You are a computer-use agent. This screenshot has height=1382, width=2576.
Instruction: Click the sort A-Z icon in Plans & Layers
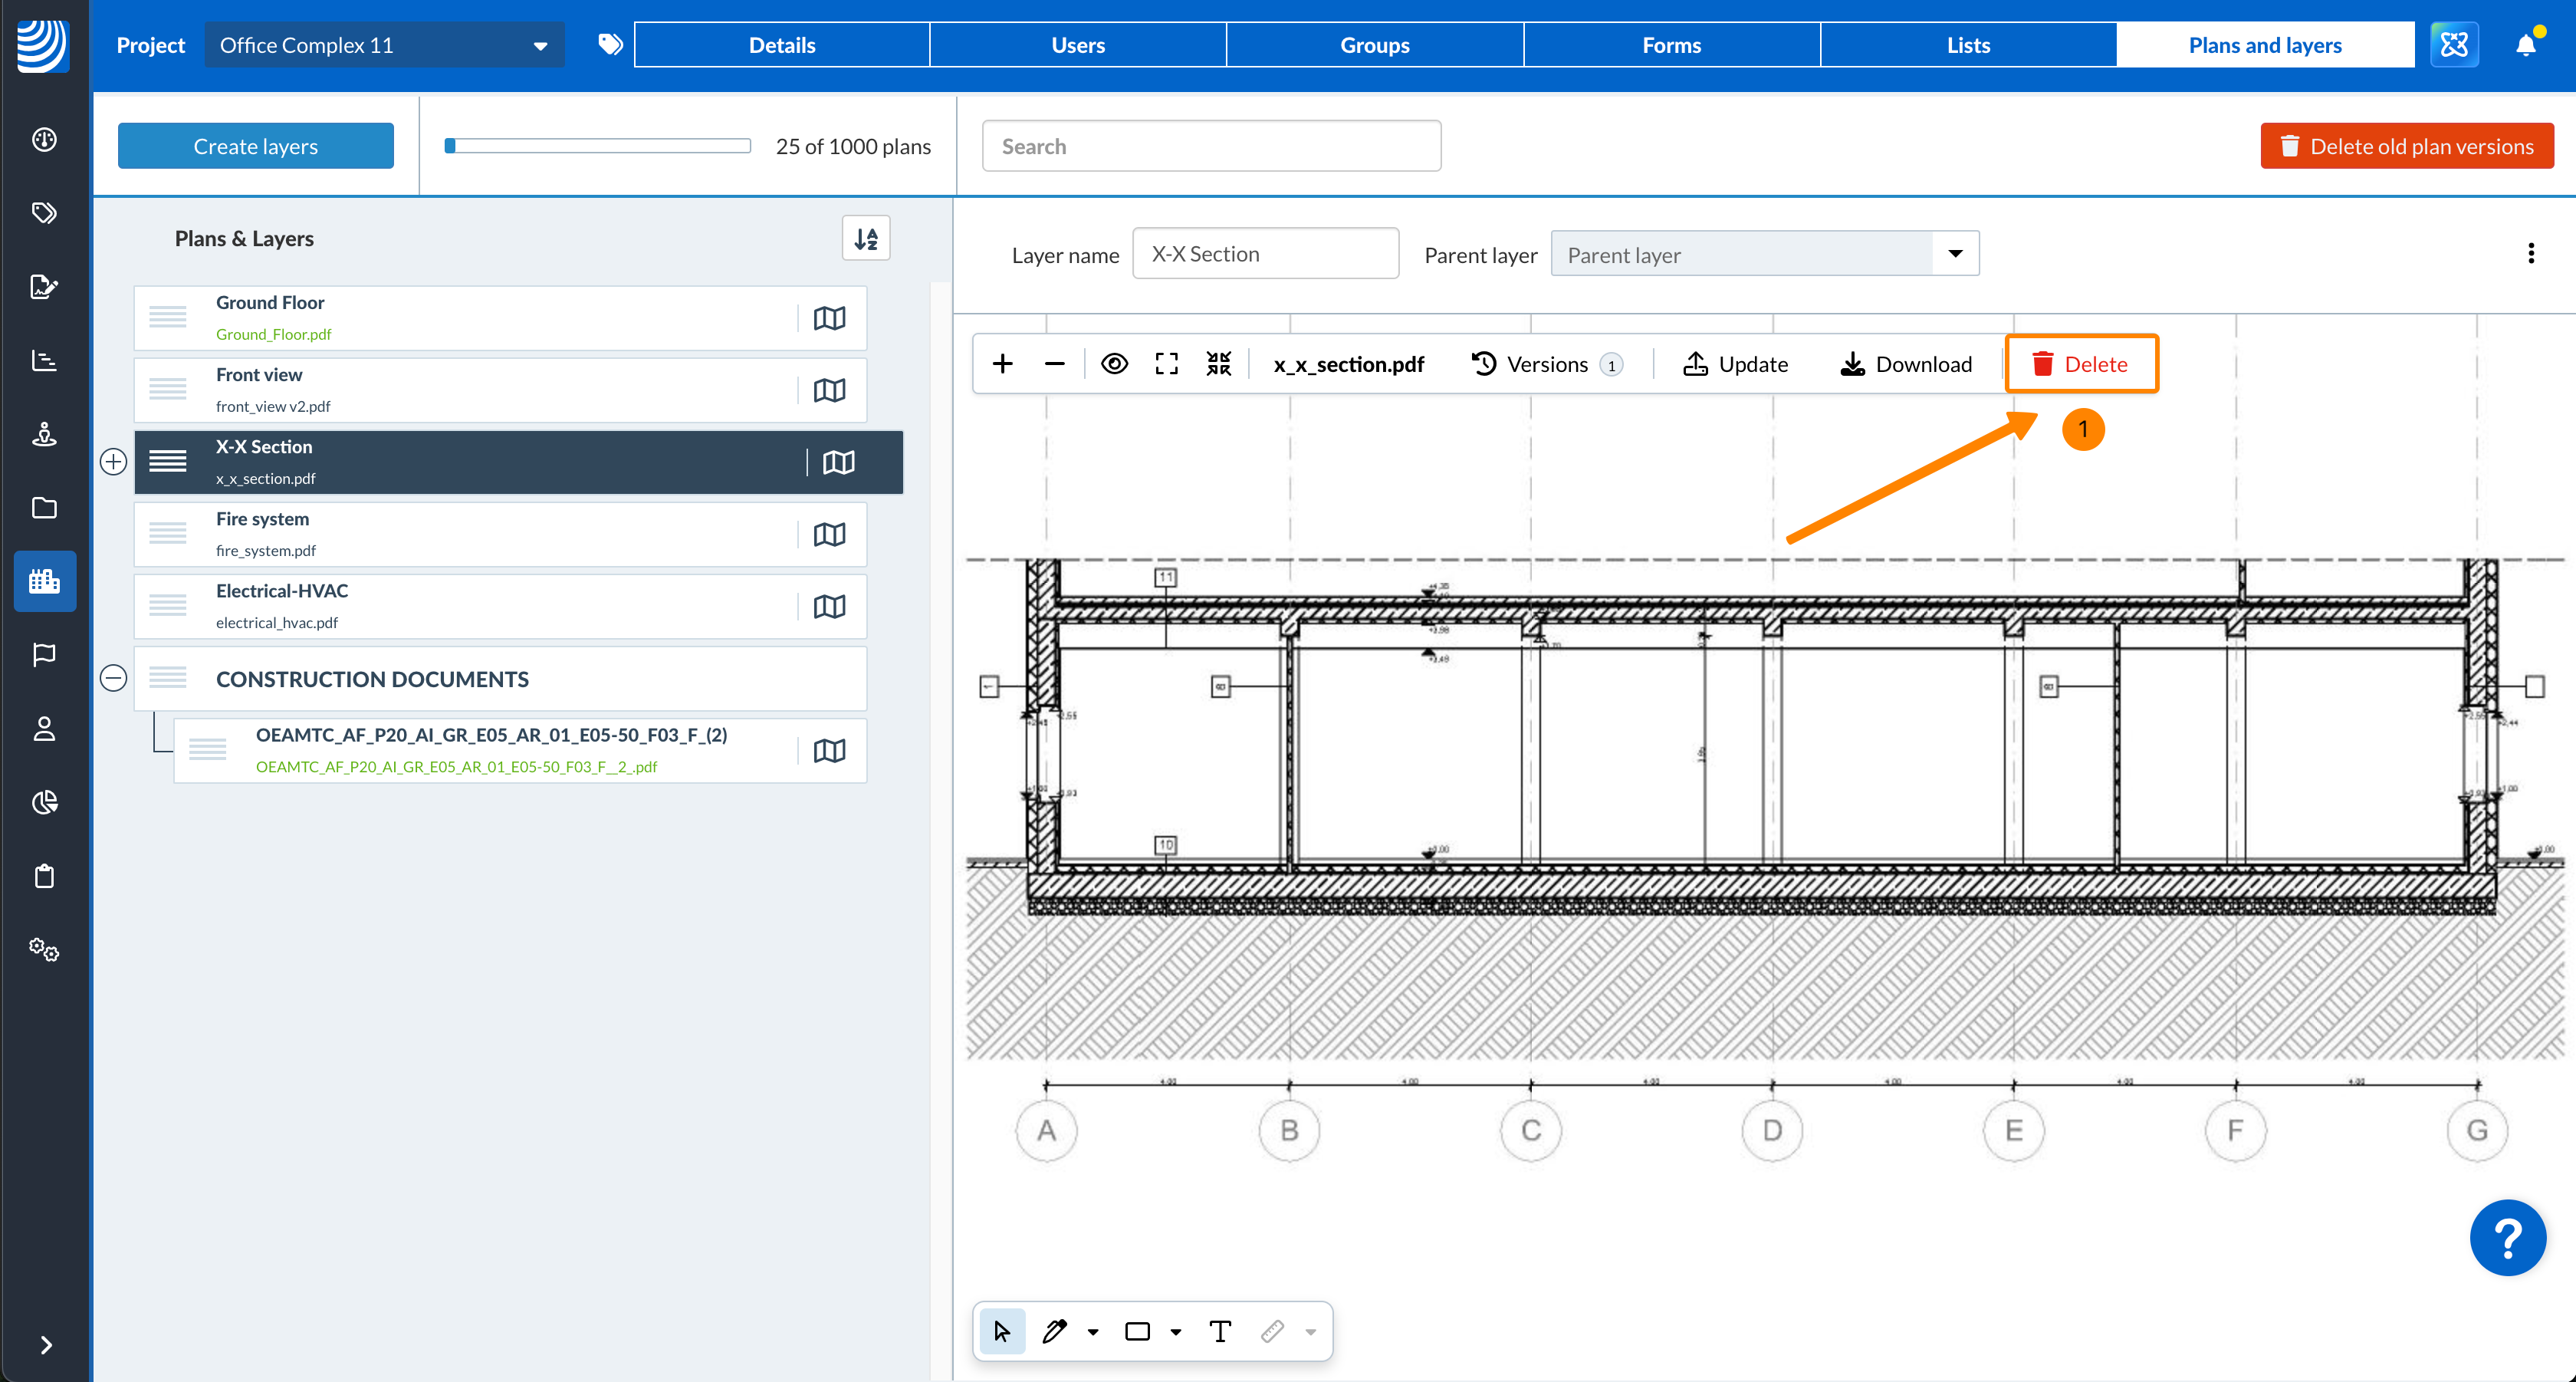pos(866,238)
